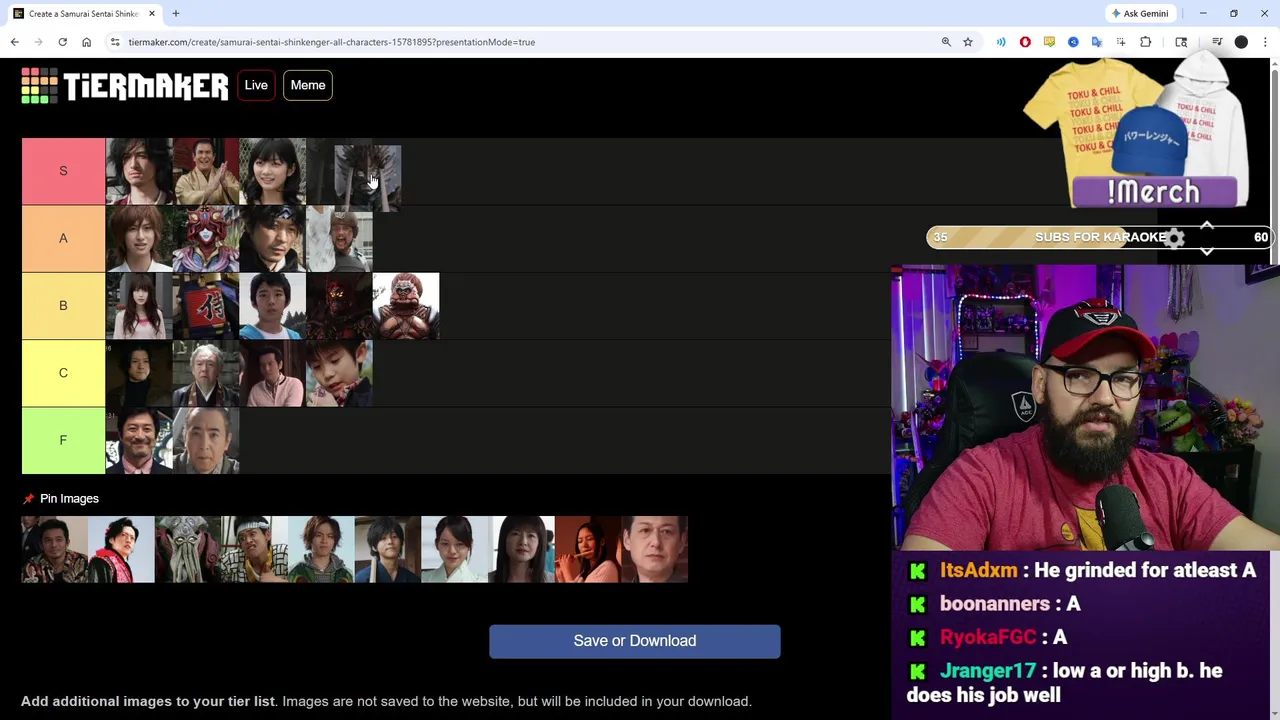Image resolution: width=1280 pixels, height=720 pixels.
Task: Click the B tier label
Action: click(x=63, y=305)
